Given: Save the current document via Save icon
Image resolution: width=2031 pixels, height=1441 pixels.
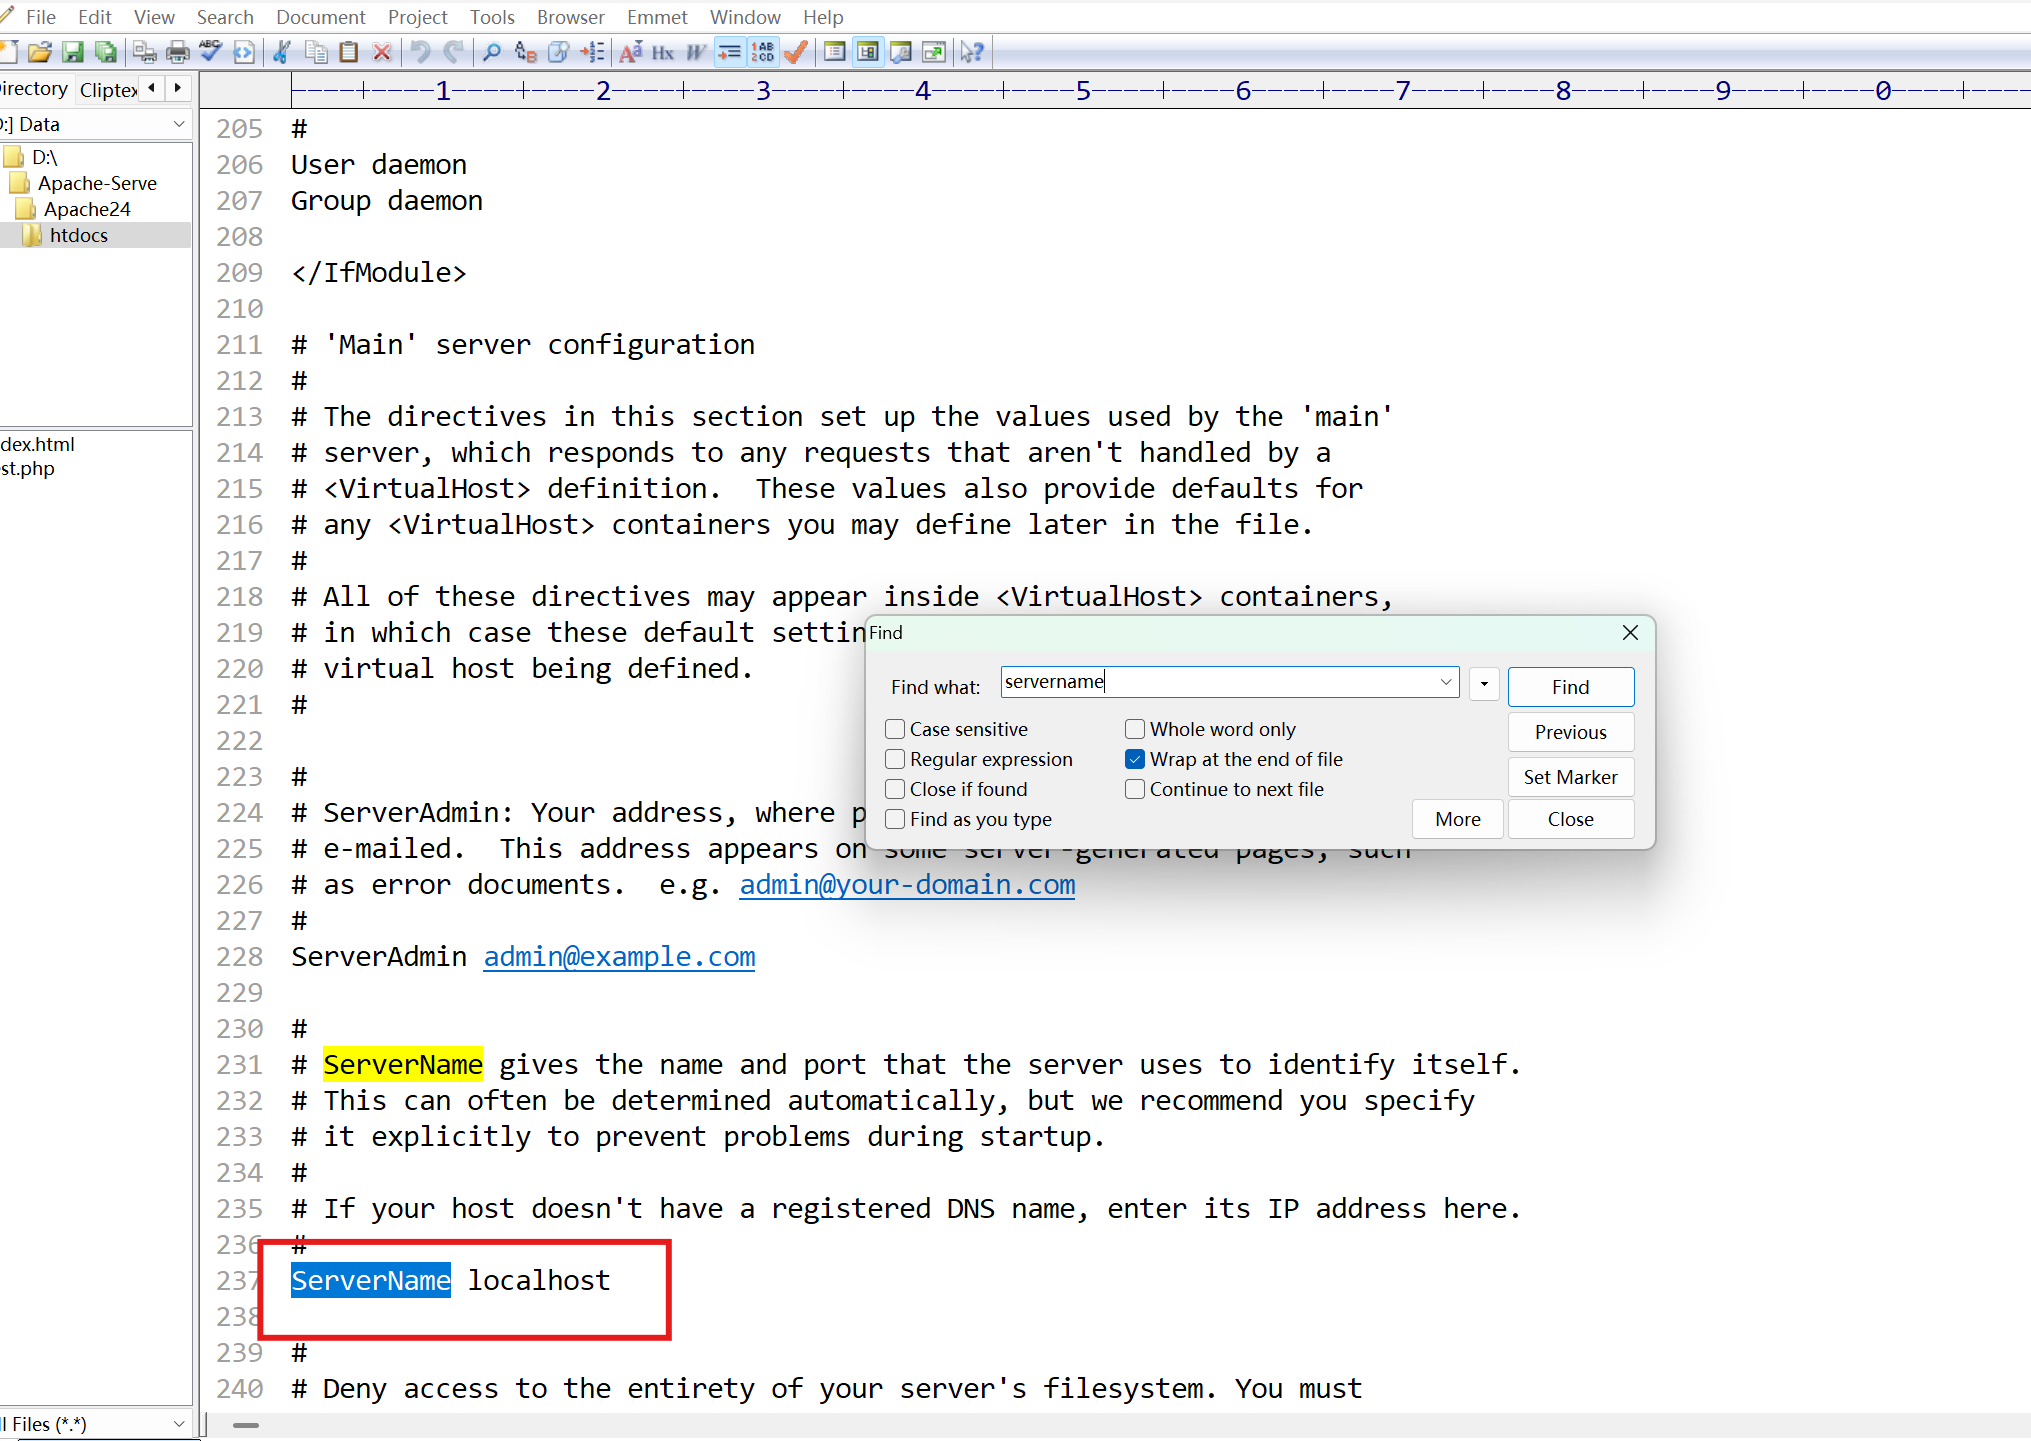Looking at the screenshot, I should [73, 52].
